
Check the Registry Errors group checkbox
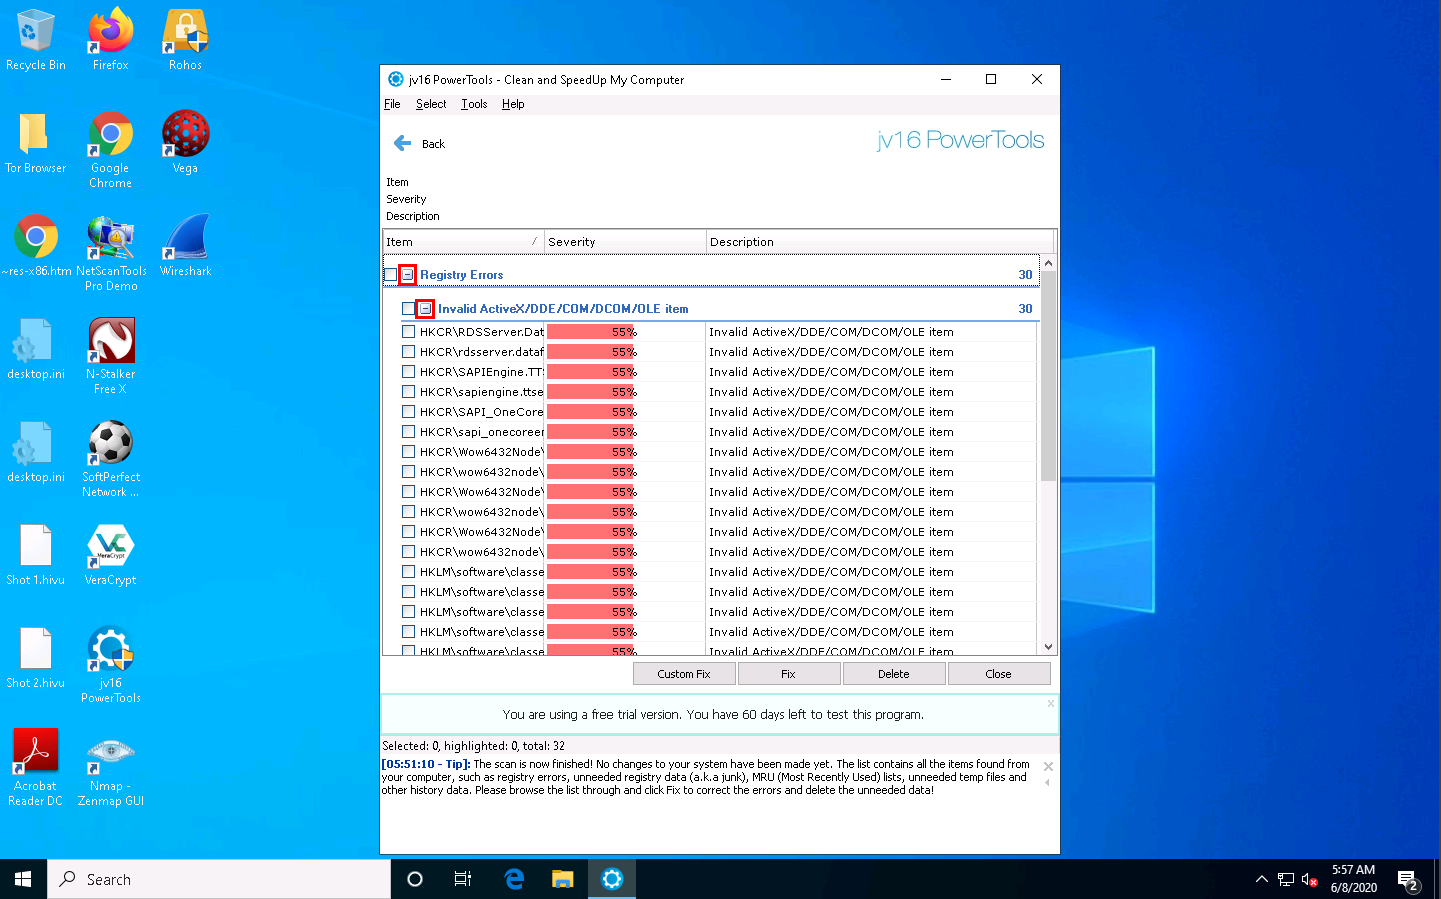(x=390, y=275)
